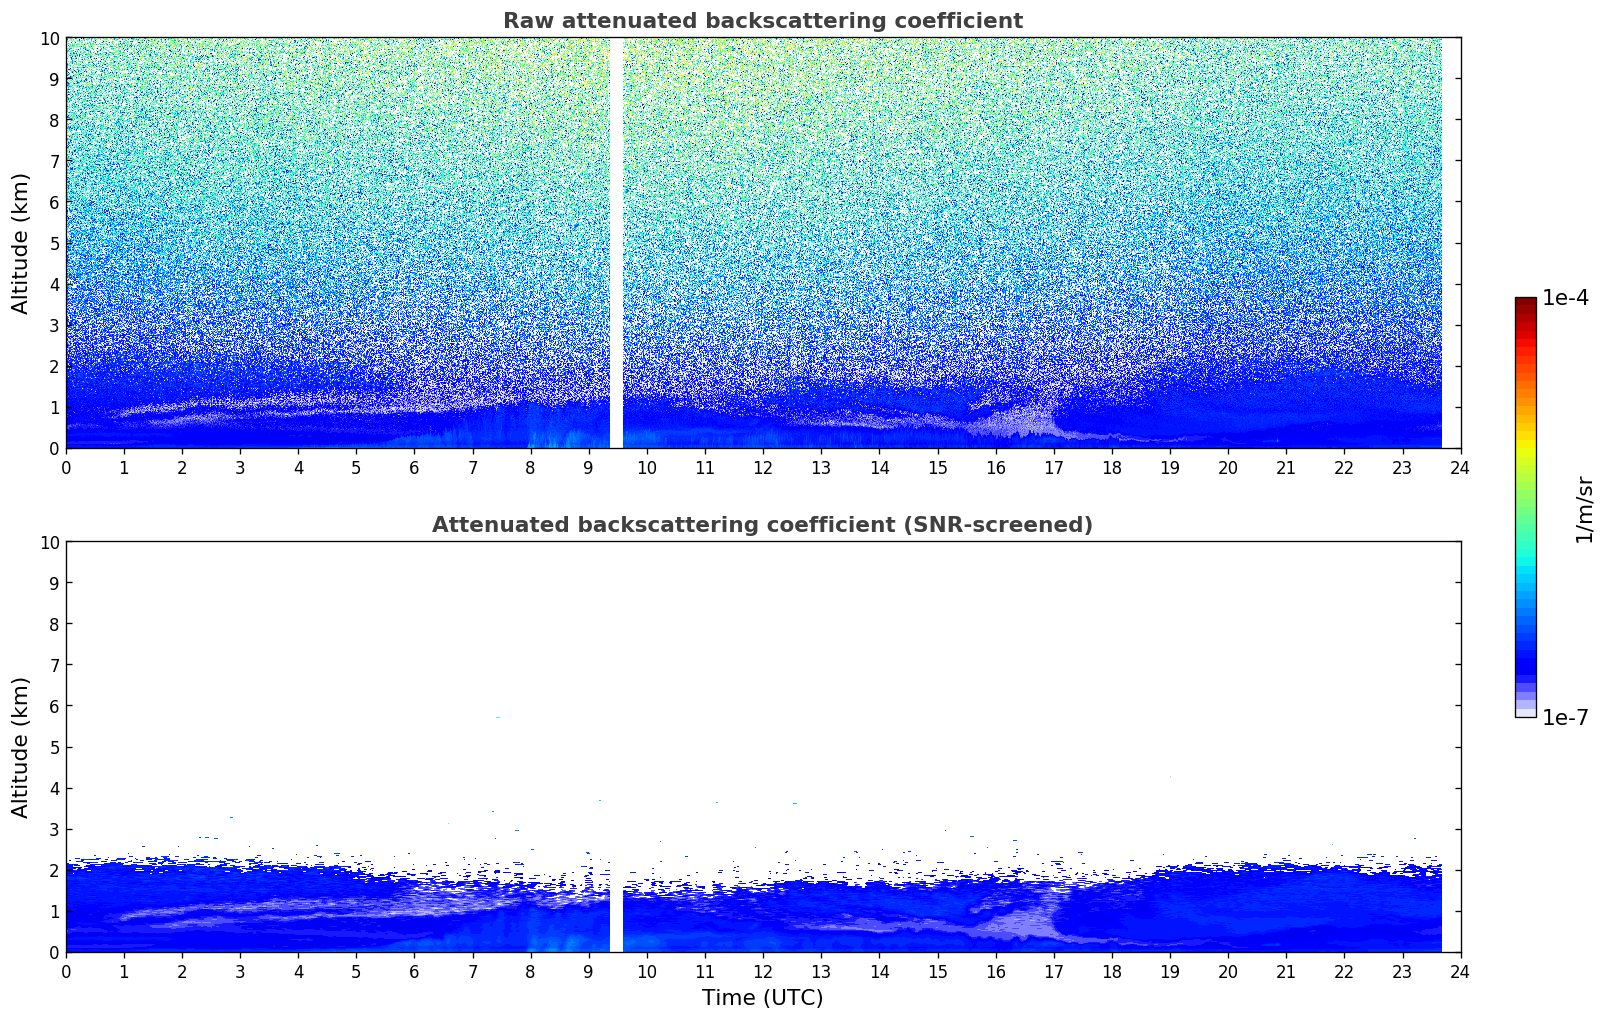Click the 'Attenuated backscattering coefficient (SNR-screened)' title
Viewport: 1606px width, 1020px height.
tap(762, 525)
